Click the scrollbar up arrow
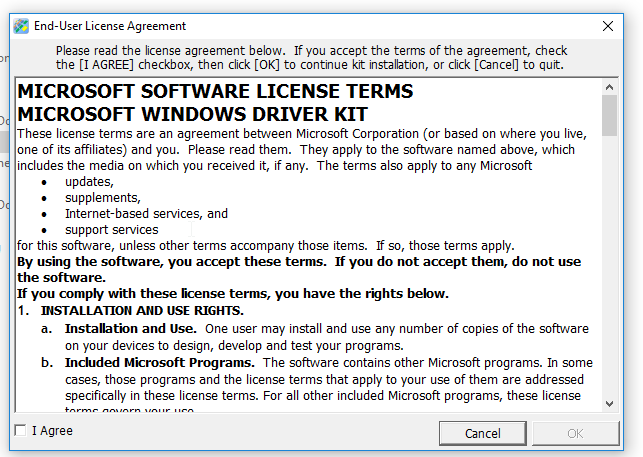 [x=609, y=87]
